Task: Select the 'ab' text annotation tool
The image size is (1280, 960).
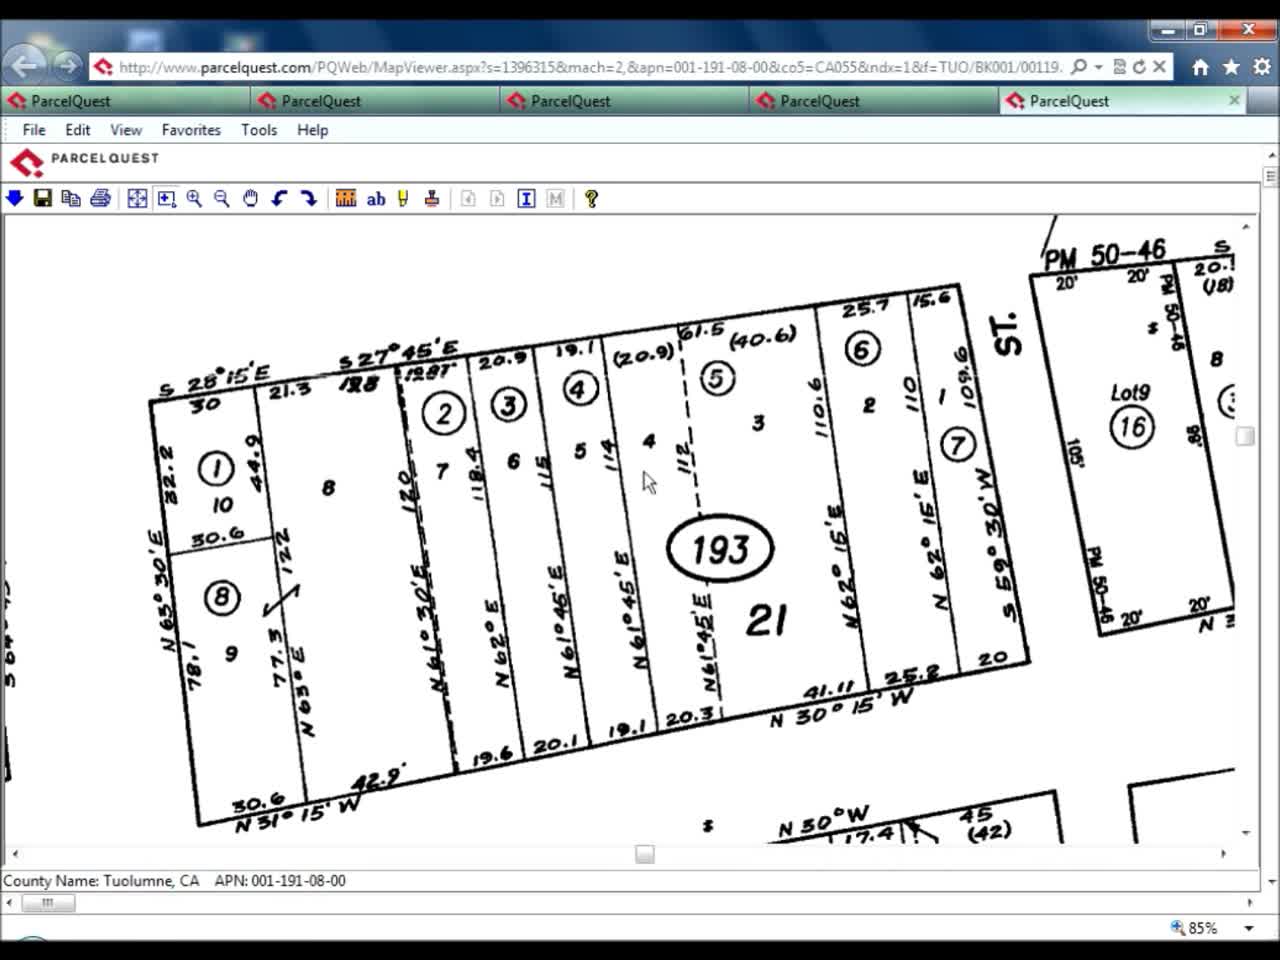Action: coord(376,198)
